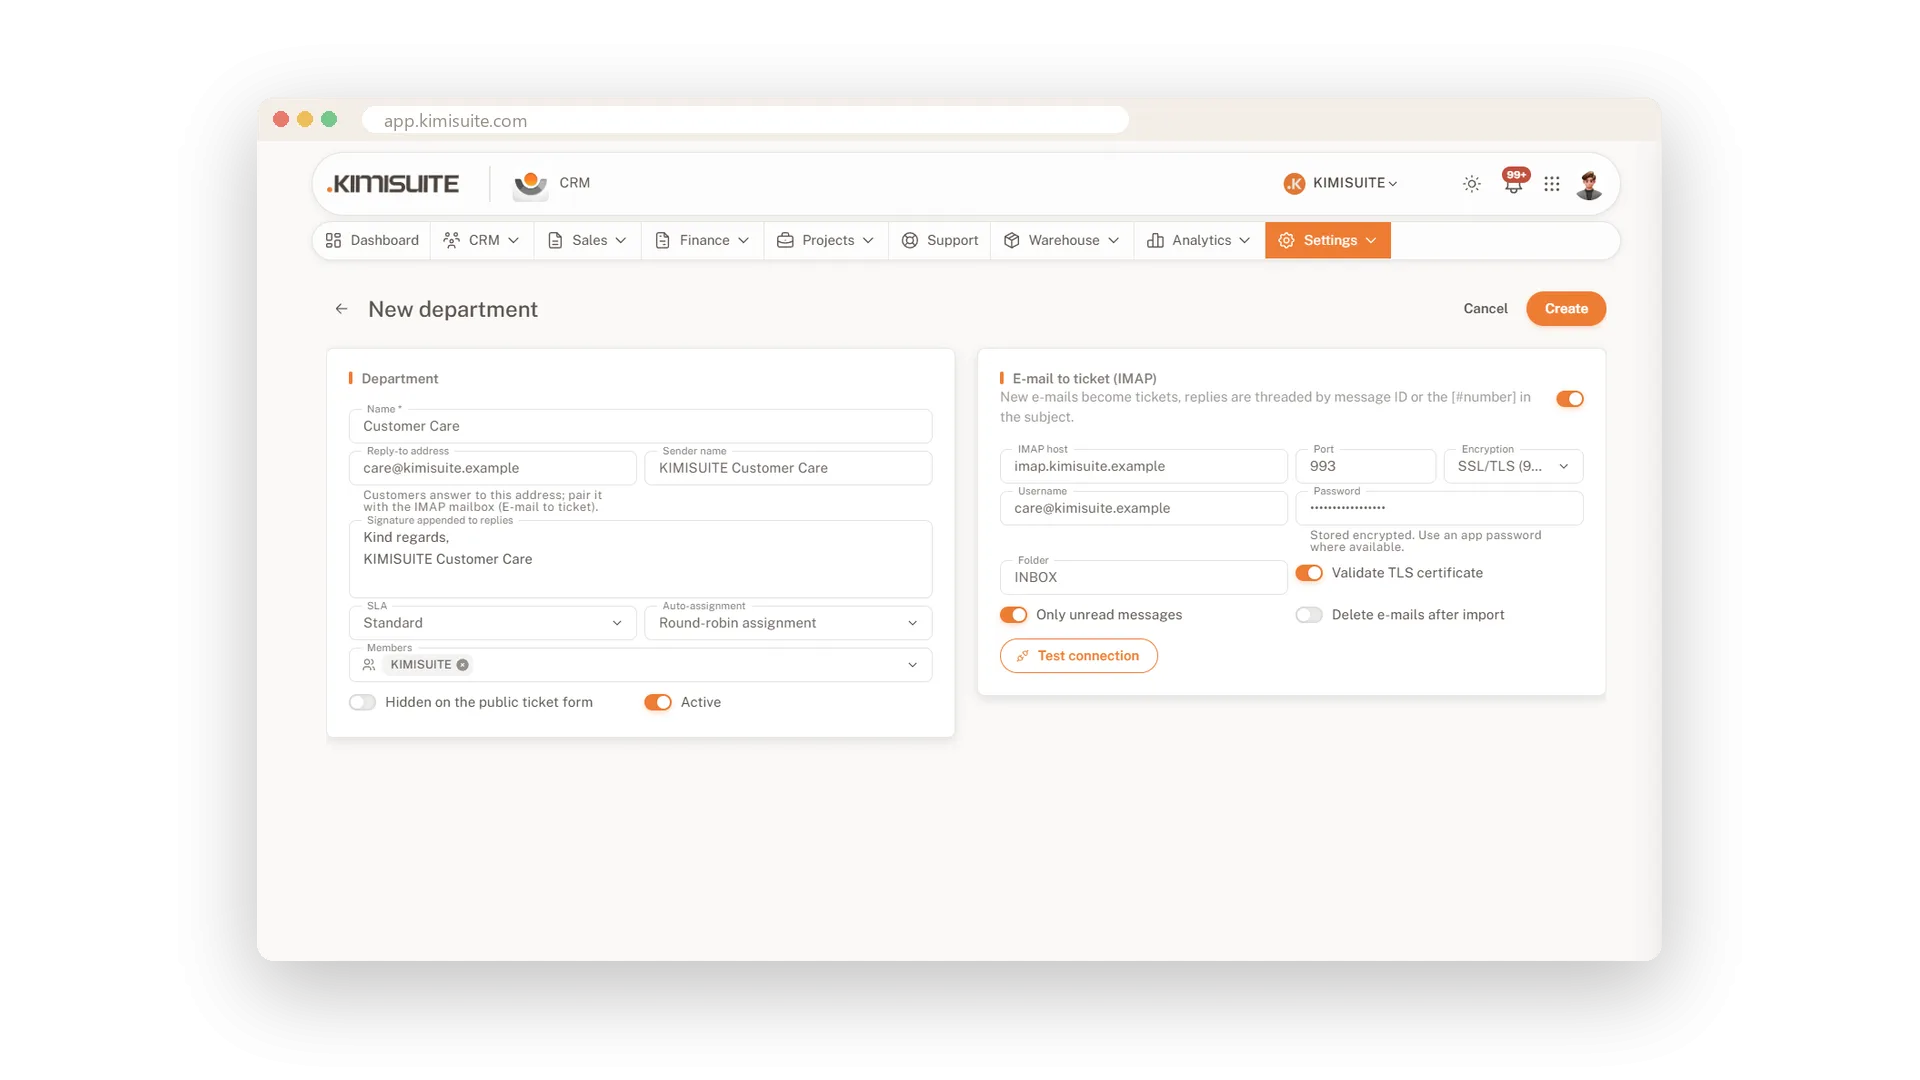This screenshot has width=1920, height=1080.
Task: Expand the Members dropdown arrow
Action: tap(912, 665)
